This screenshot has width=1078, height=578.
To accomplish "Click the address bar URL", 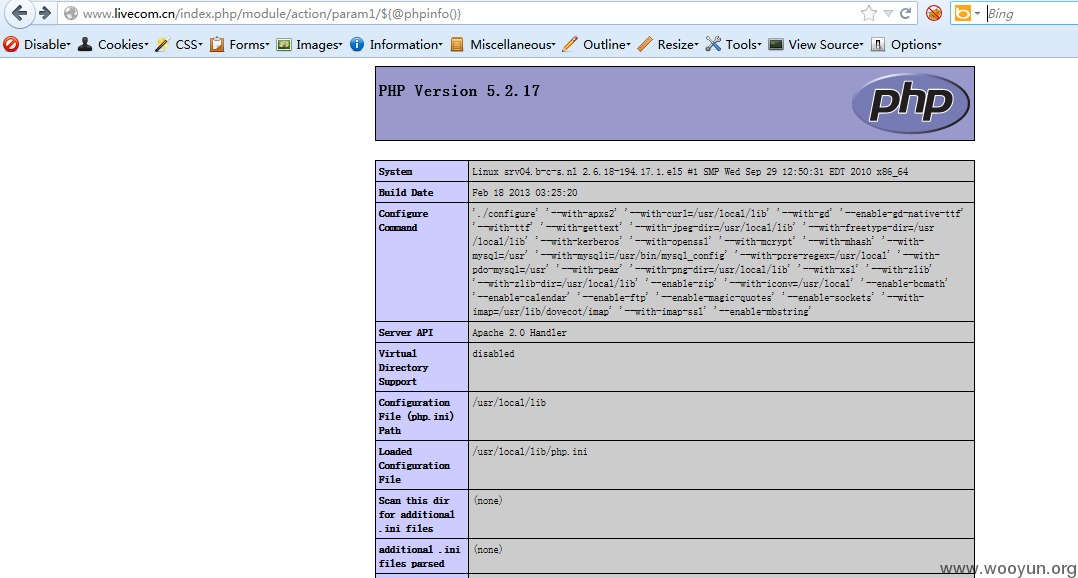I will (272, 13).
